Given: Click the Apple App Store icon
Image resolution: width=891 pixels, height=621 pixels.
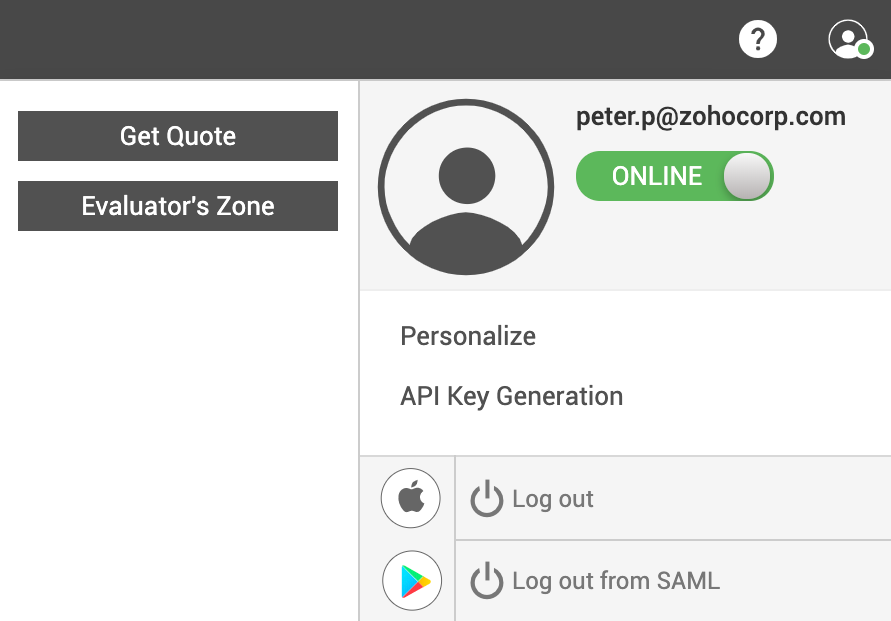Looking at the screenshot, I should click(x=411, y=498).
